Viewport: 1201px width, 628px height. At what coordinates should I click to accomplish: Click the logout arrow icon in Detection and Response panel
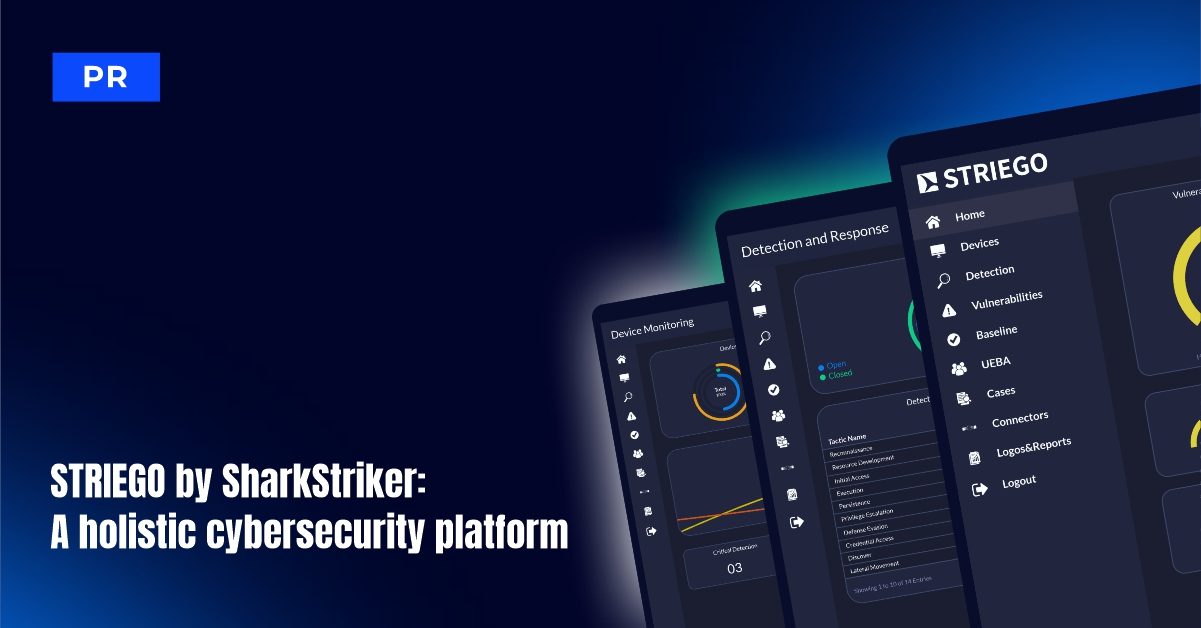pos(796,522)
